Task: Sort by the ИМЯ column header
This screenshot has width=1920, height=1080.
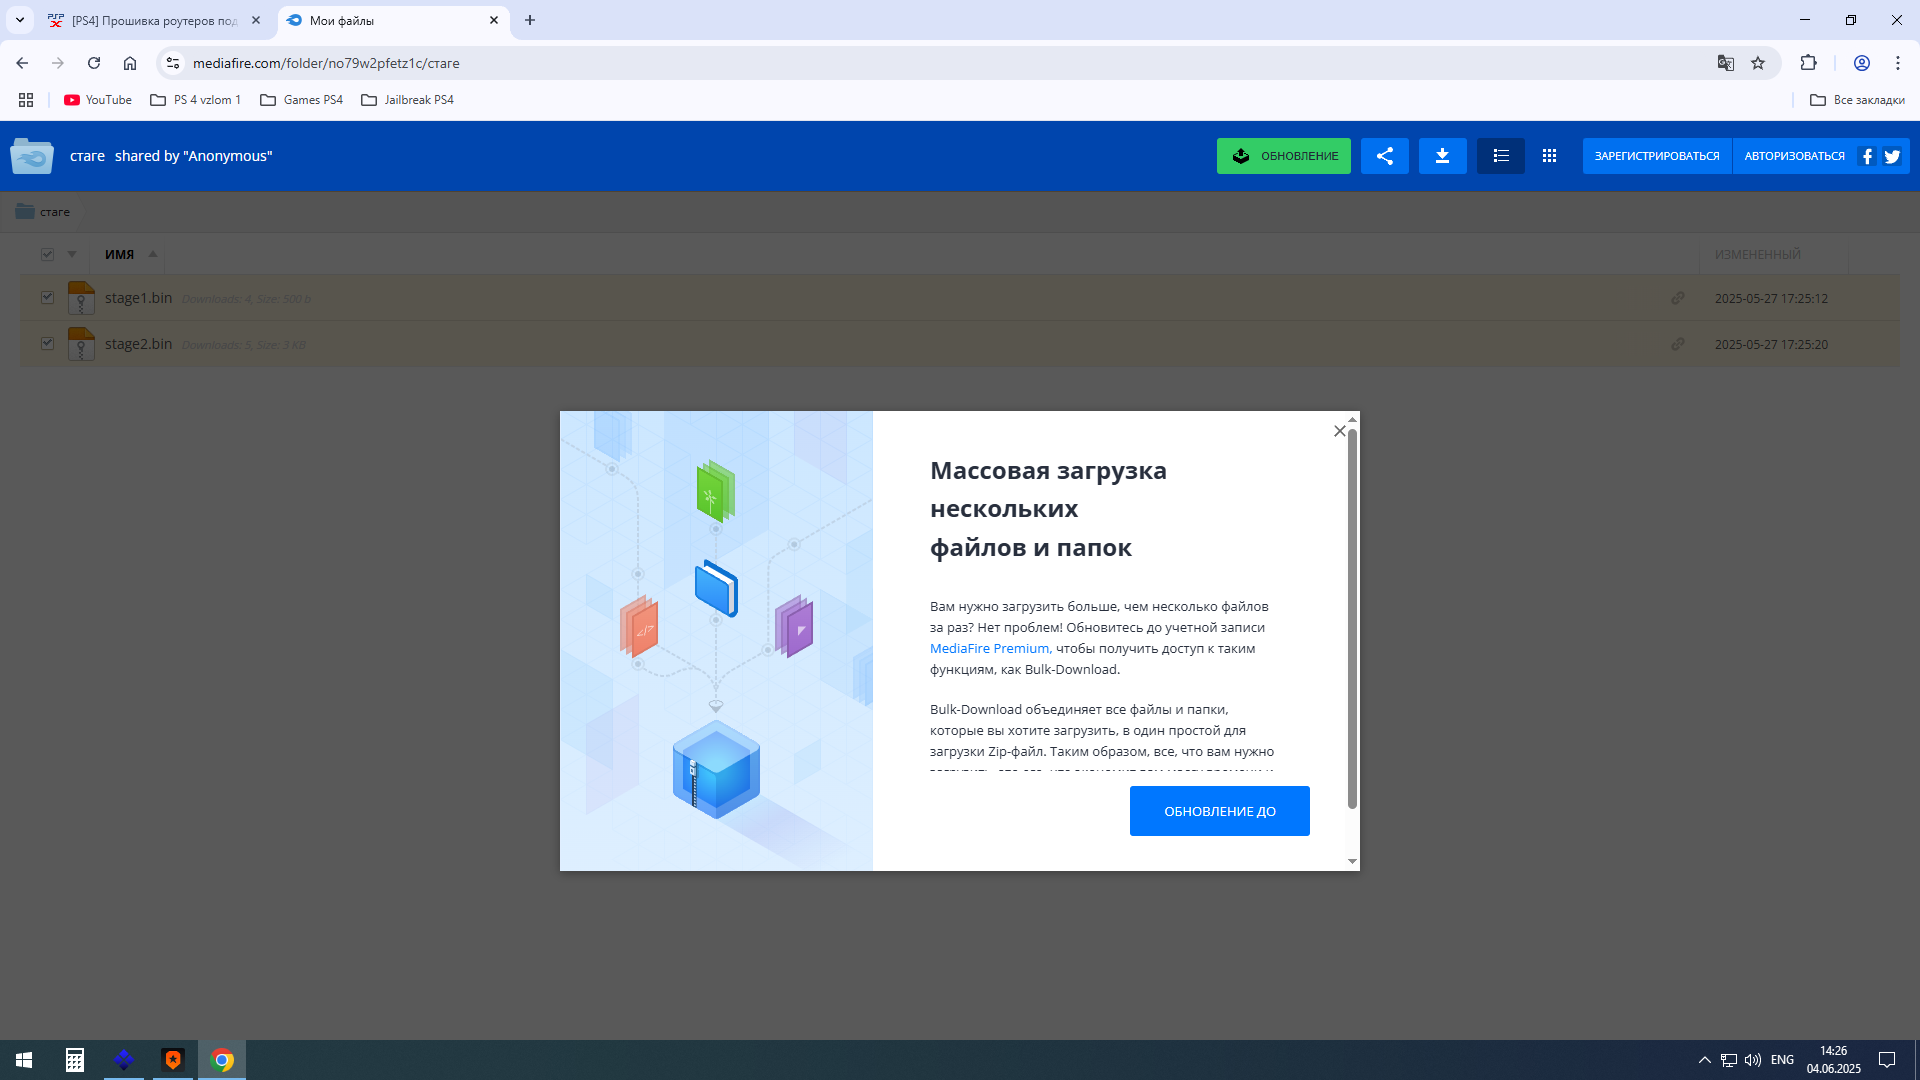Action: [119, 254]
